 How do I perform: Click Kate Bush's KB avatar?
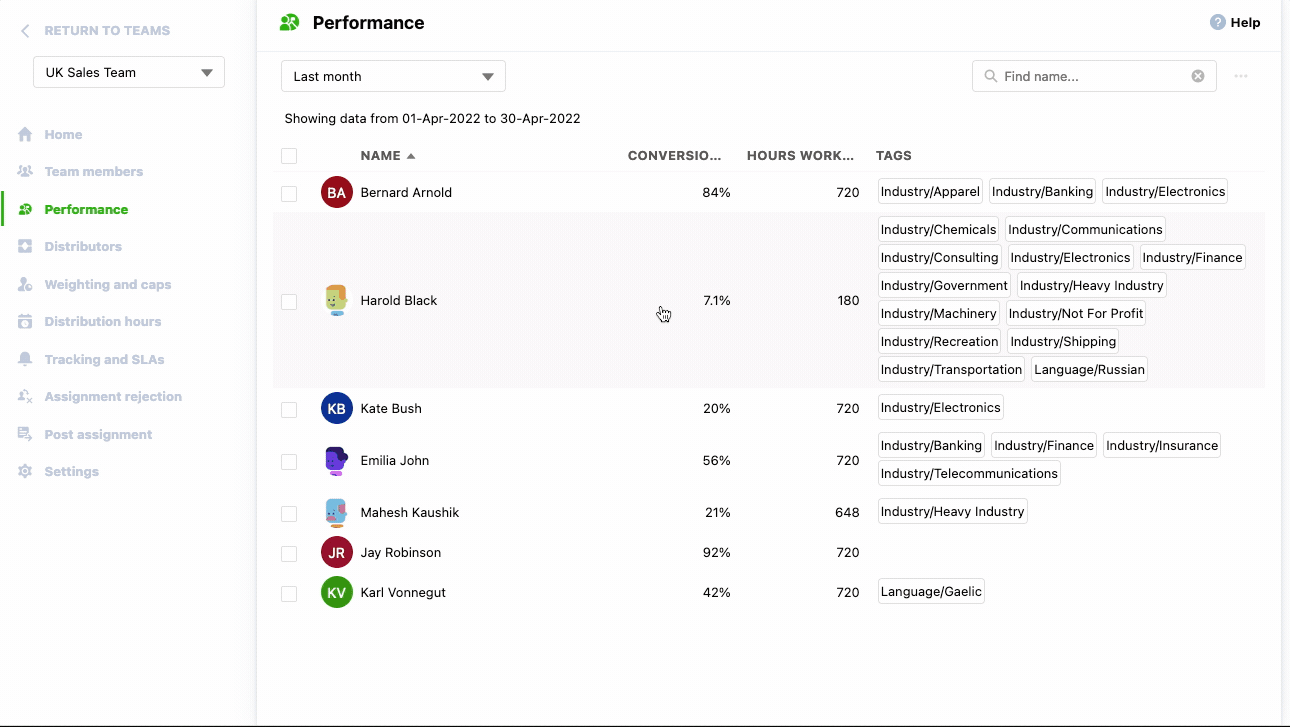[x=337, y=408]
